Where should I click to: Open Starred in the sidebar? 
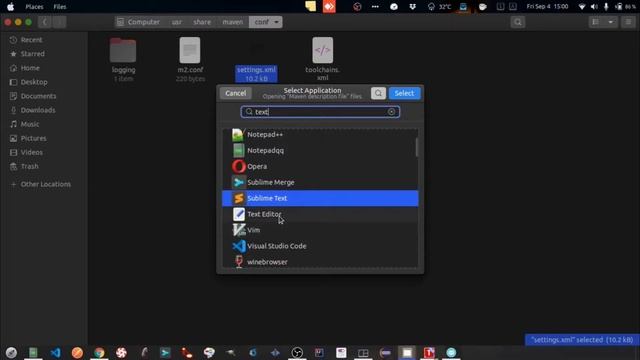coord(33,54)
